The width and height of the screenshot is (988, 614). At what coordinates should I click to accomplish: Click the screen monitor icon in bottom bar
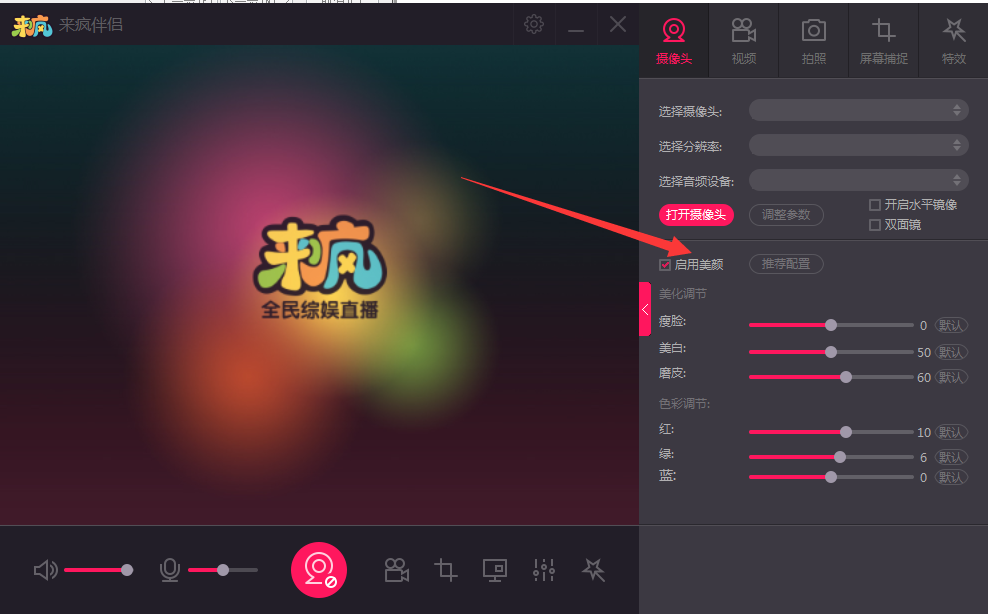tap(495, 570)
